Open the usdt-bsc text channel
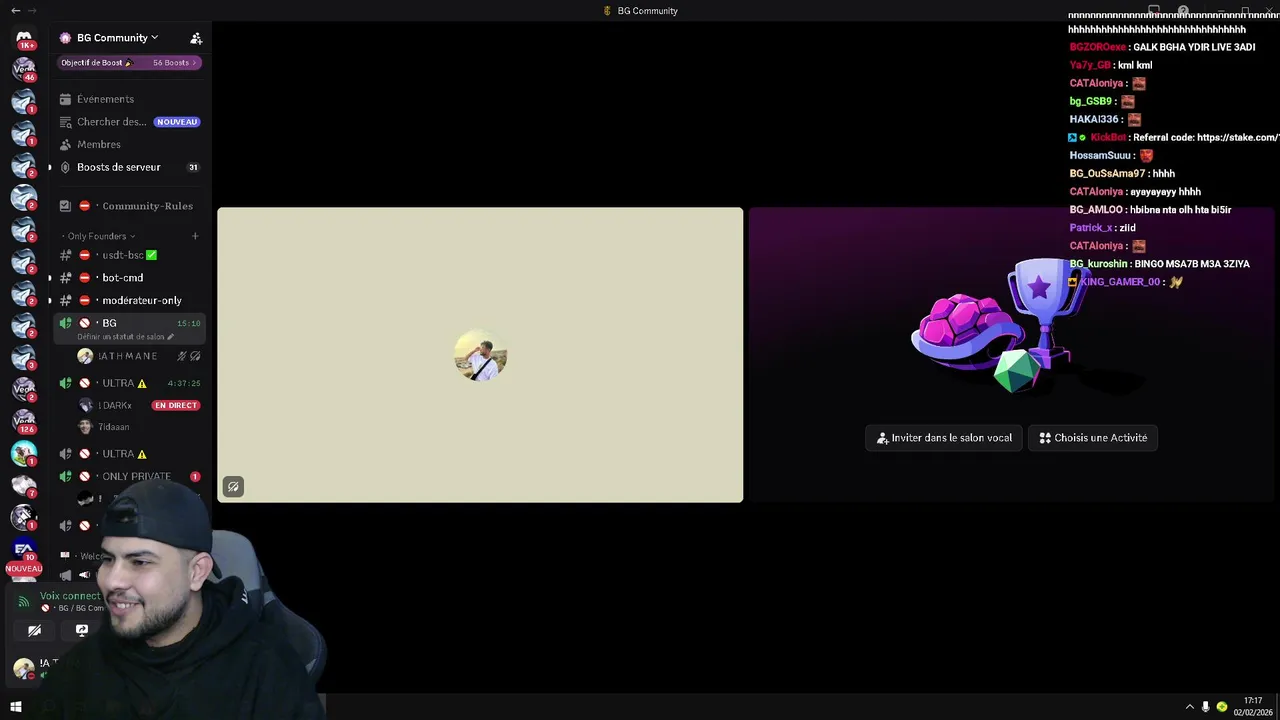The image size is (1280, 720). [130, 255]
